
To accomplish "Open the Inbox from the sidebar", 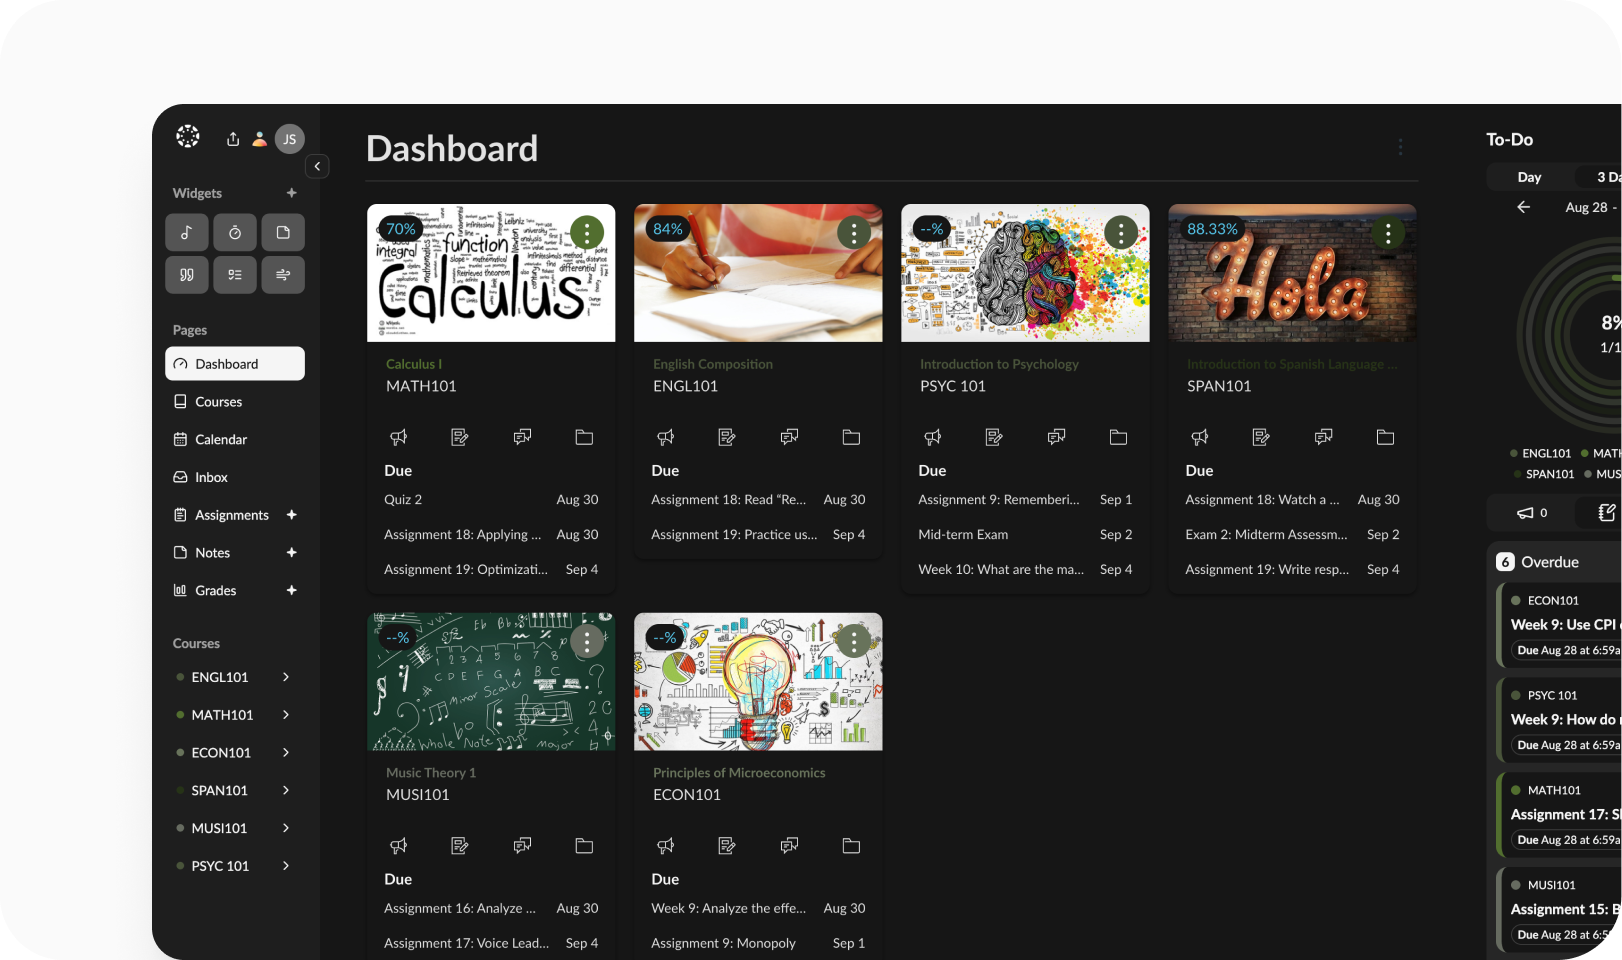I will pos(213,477).
